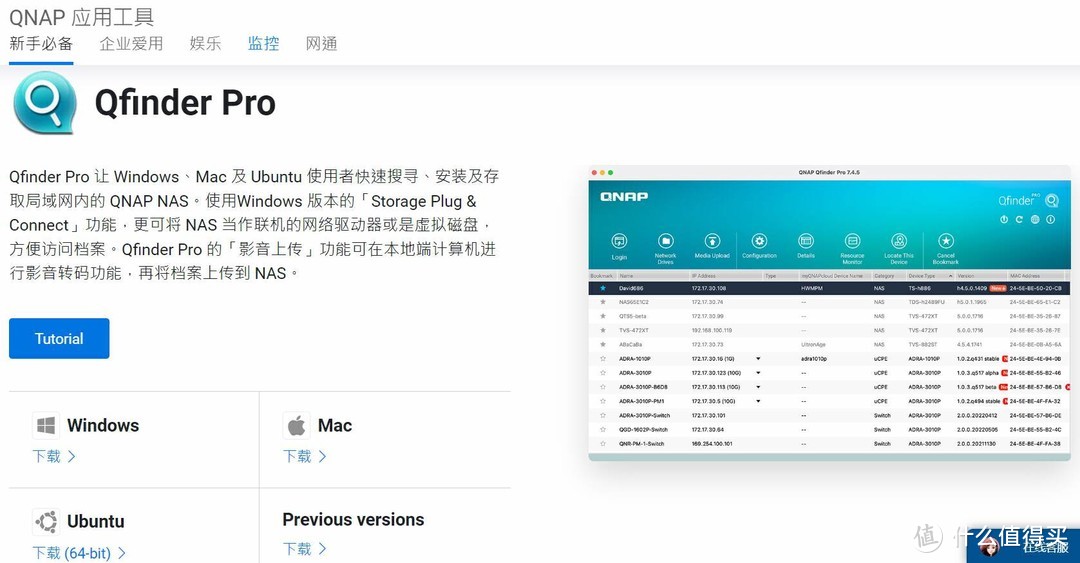The width and height of the screenshot is (1080, 563).
Task: Click the info icon in Qfinder header
Action: click(1051, 219)
